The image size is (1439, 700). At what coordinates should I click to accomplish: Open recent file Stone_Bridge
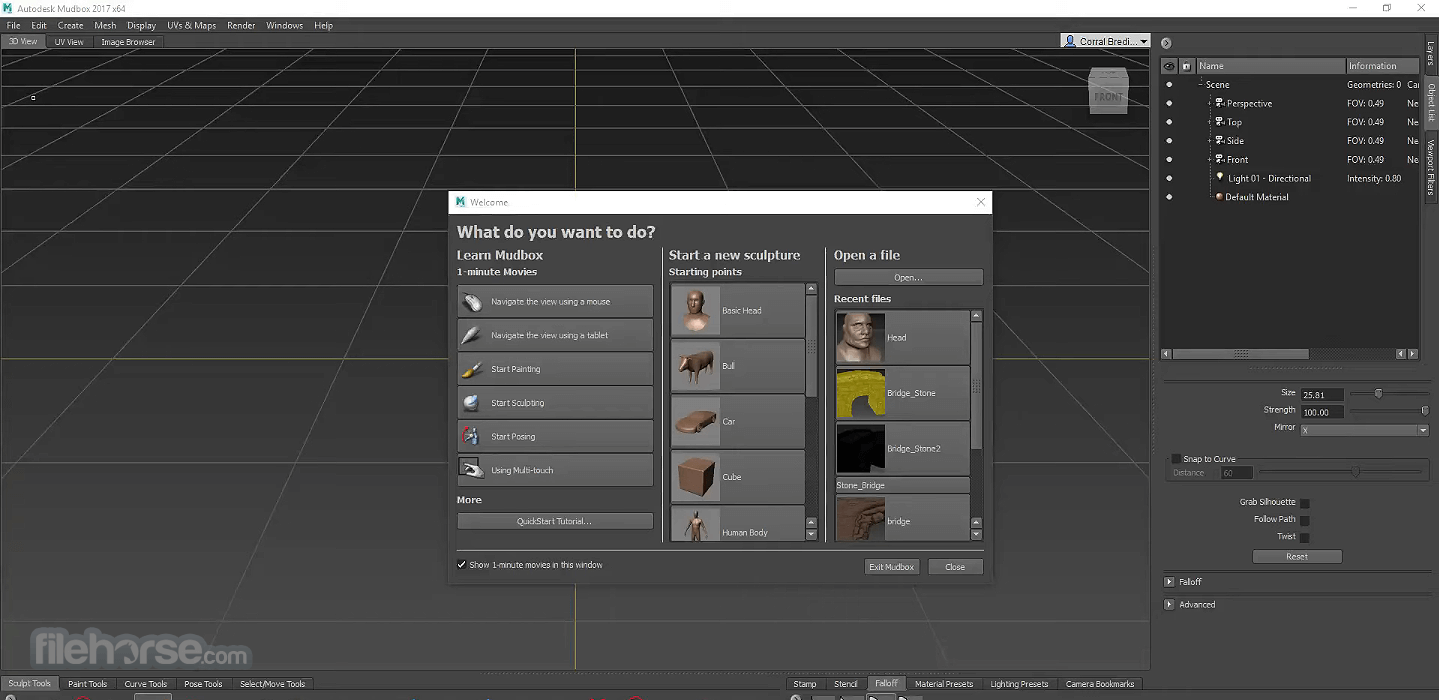coord(902,485)
